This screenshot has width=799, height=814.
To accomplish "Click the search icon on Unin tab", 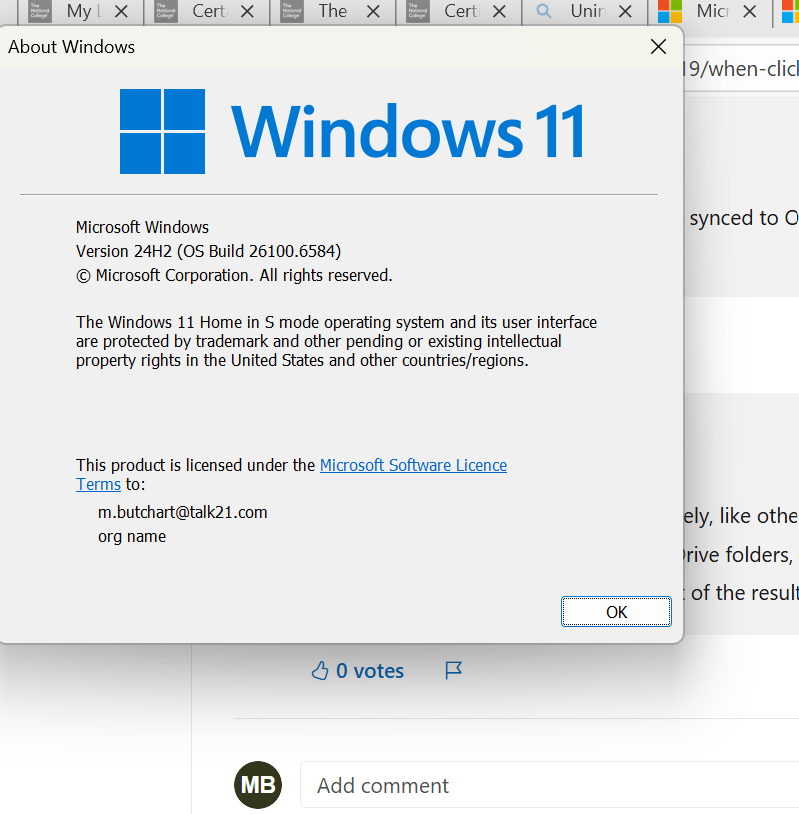I will (544, 11).
